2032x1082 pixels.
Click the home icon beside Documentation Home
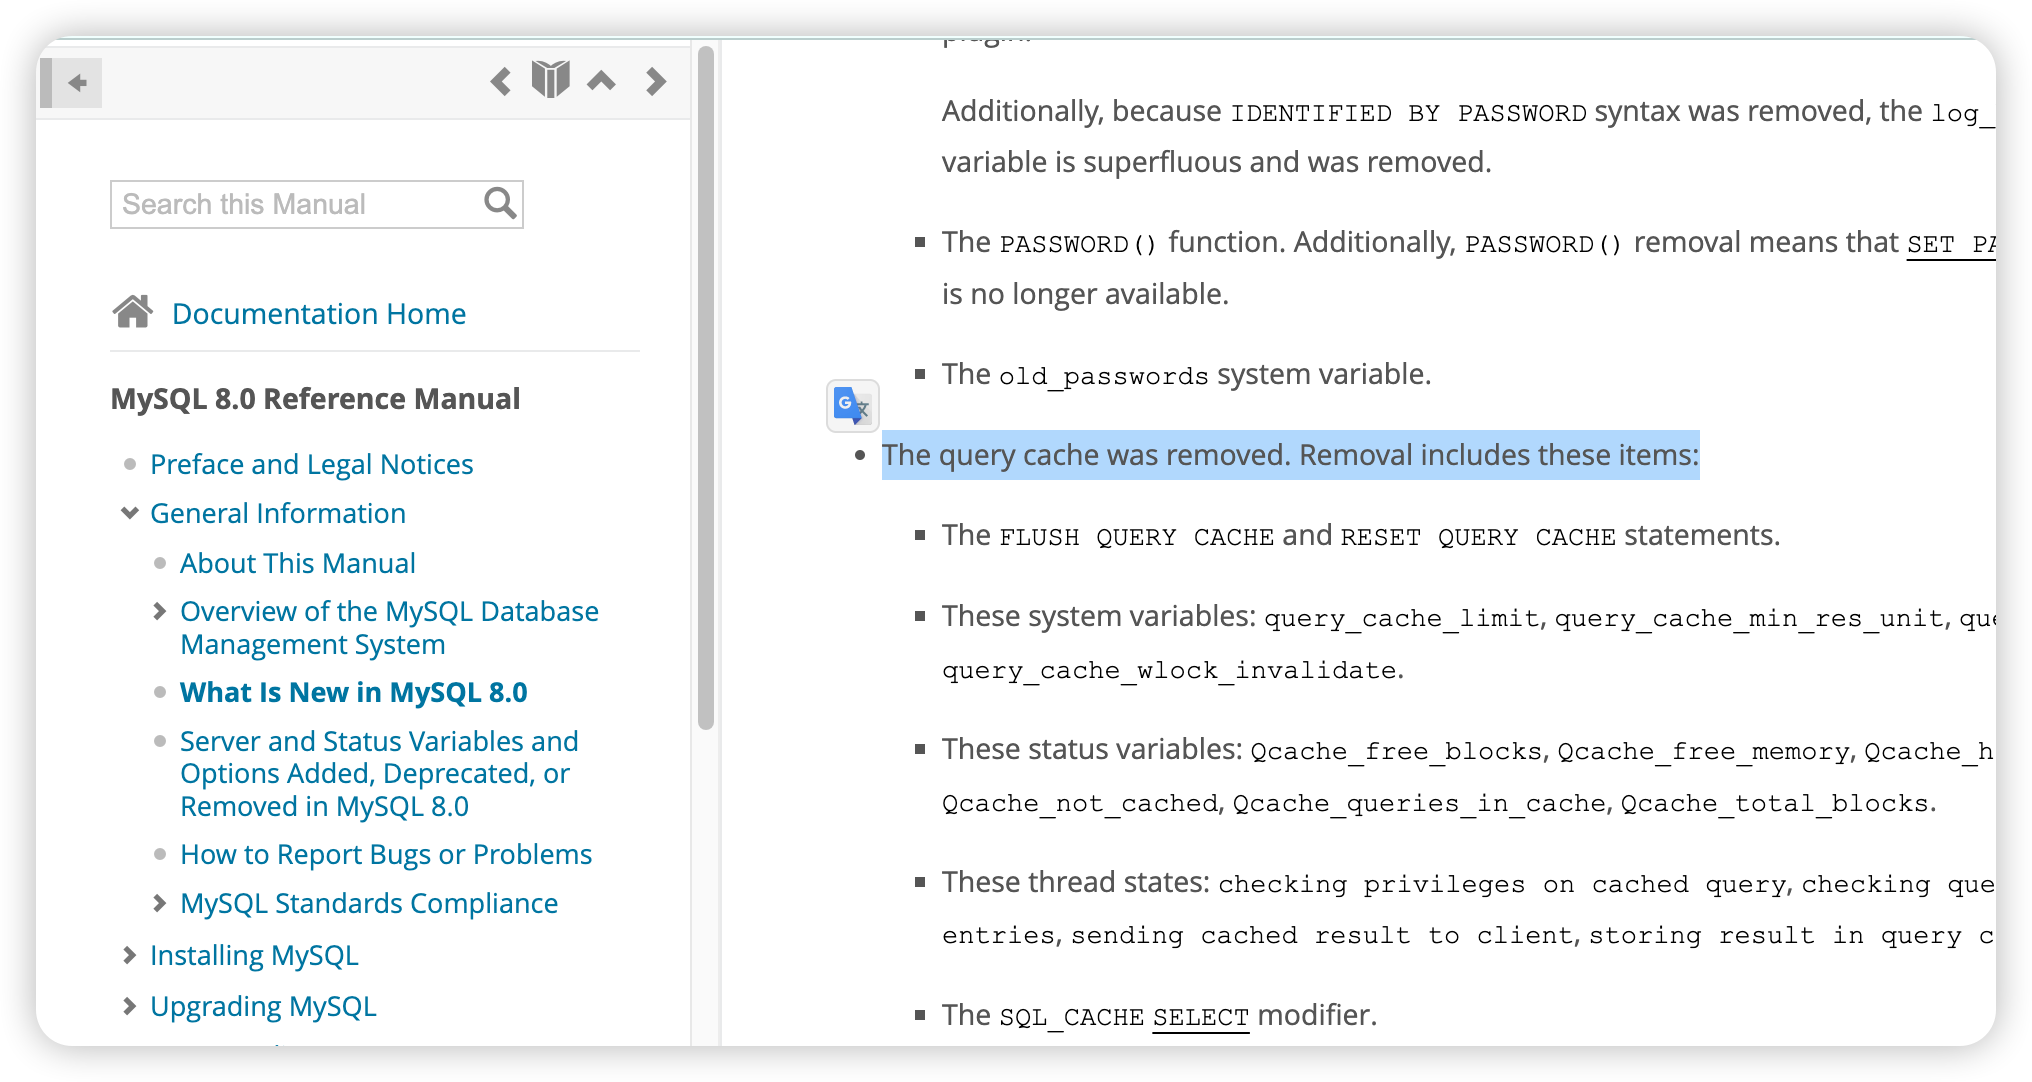(133, 312)
